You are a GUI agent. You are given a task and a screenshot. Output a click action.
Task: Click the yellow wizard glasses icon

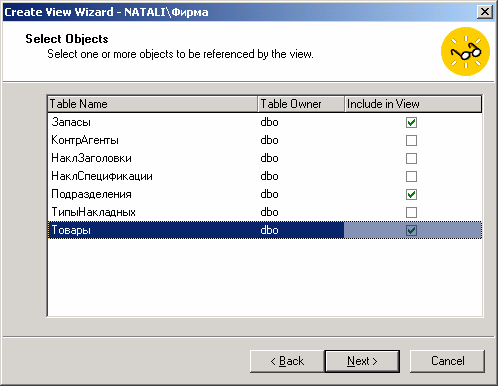click(465, 52)
